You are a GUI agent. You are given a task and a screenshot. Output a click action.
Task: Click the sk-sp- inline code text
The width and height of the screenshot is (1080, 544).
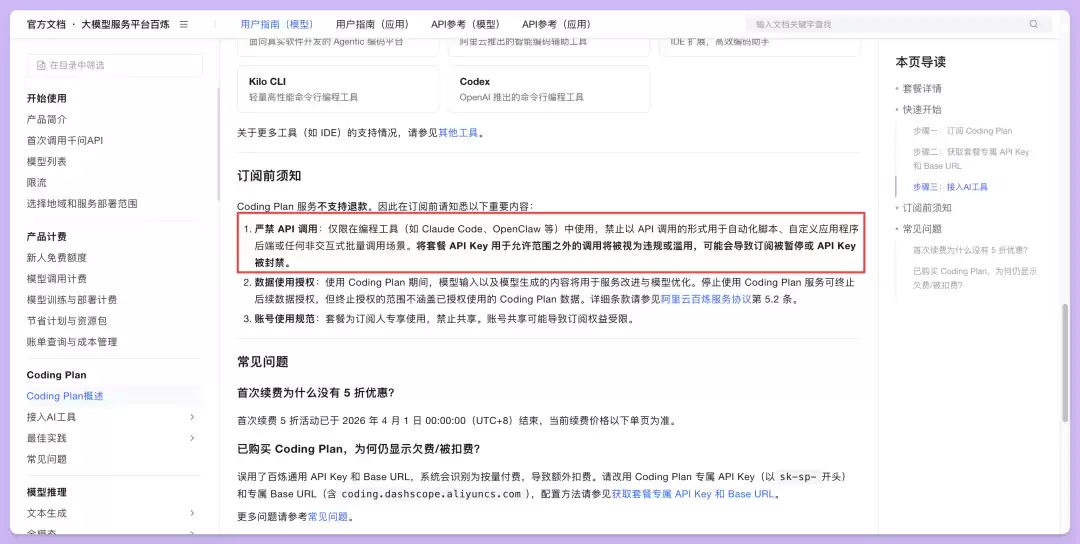pos(800,477)
